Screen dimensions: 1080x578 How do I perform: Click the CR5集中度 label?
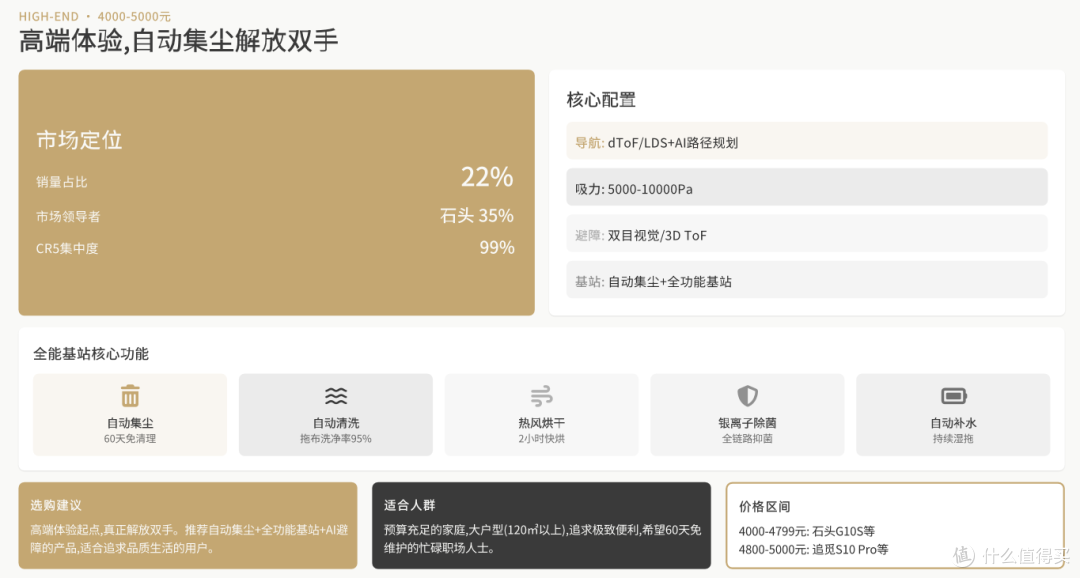click(x=67, y=249)
